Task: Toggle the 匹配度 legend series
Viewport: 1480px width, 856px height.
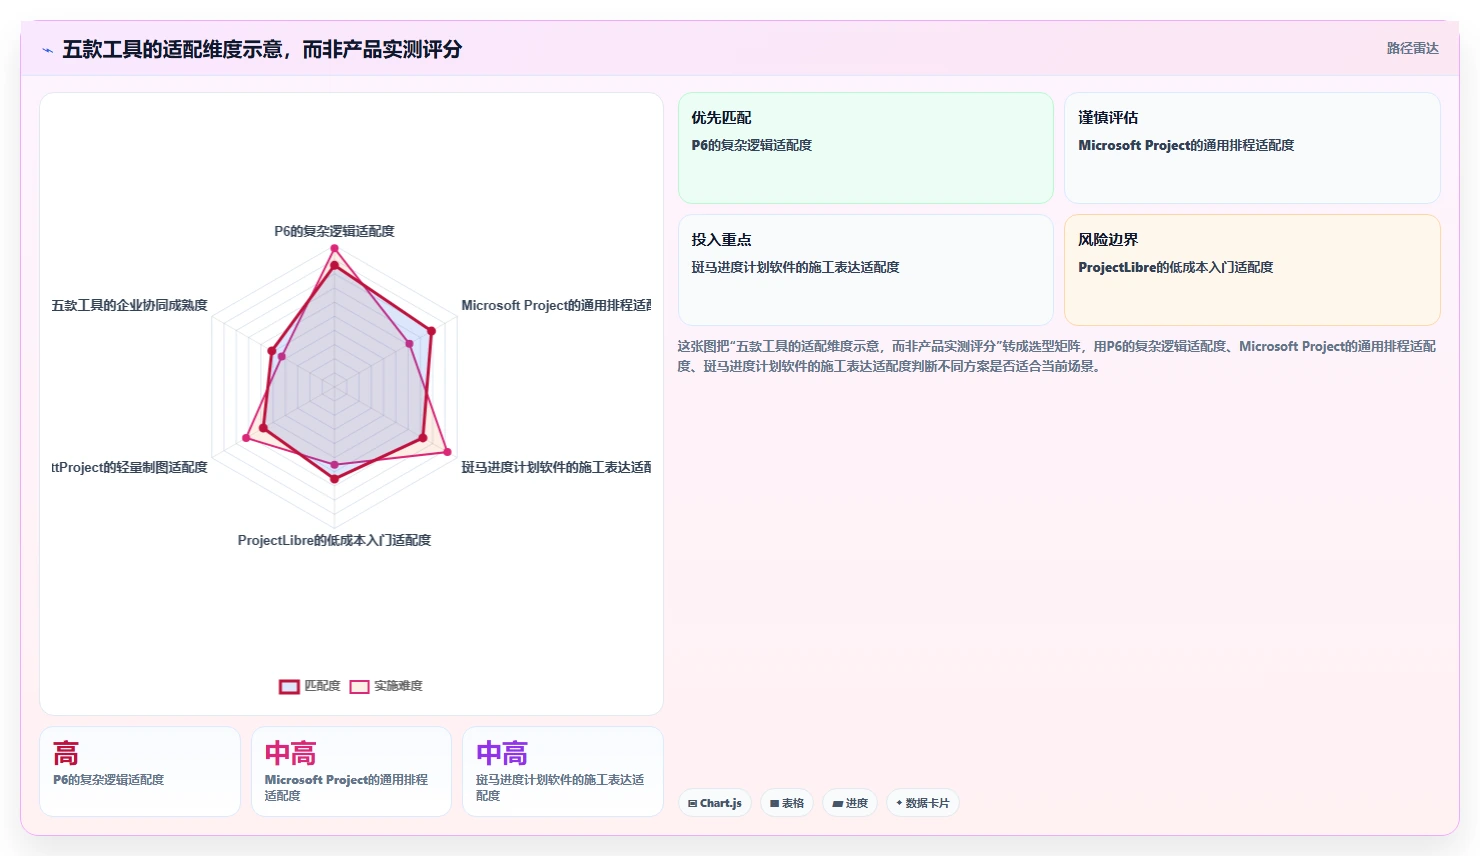Action: [309, 686]
